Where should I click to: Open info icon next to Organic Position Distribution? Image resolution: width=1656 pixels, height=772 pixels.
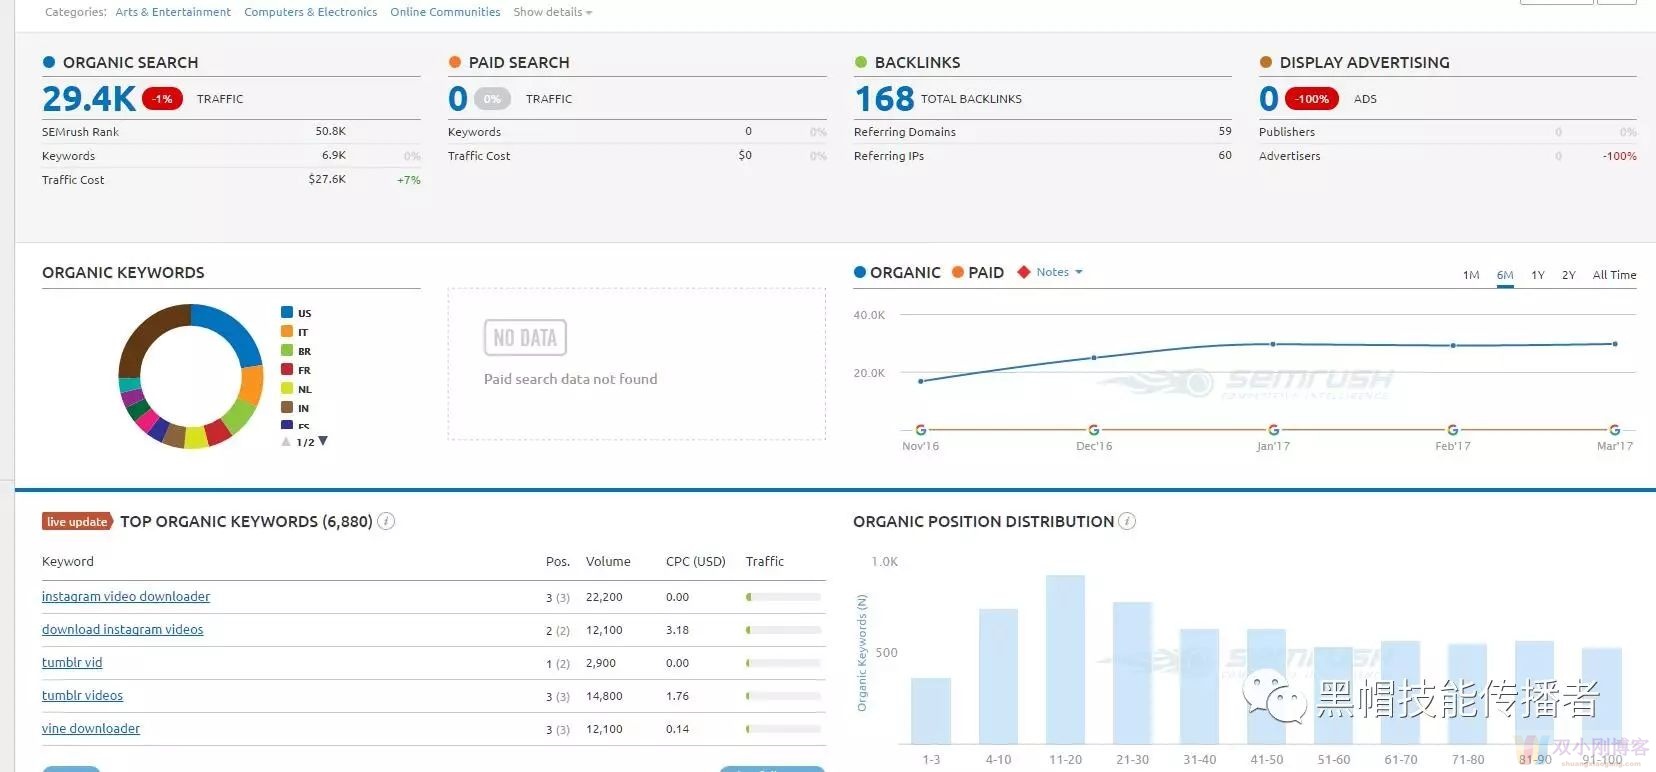(x=1127, y=521)
